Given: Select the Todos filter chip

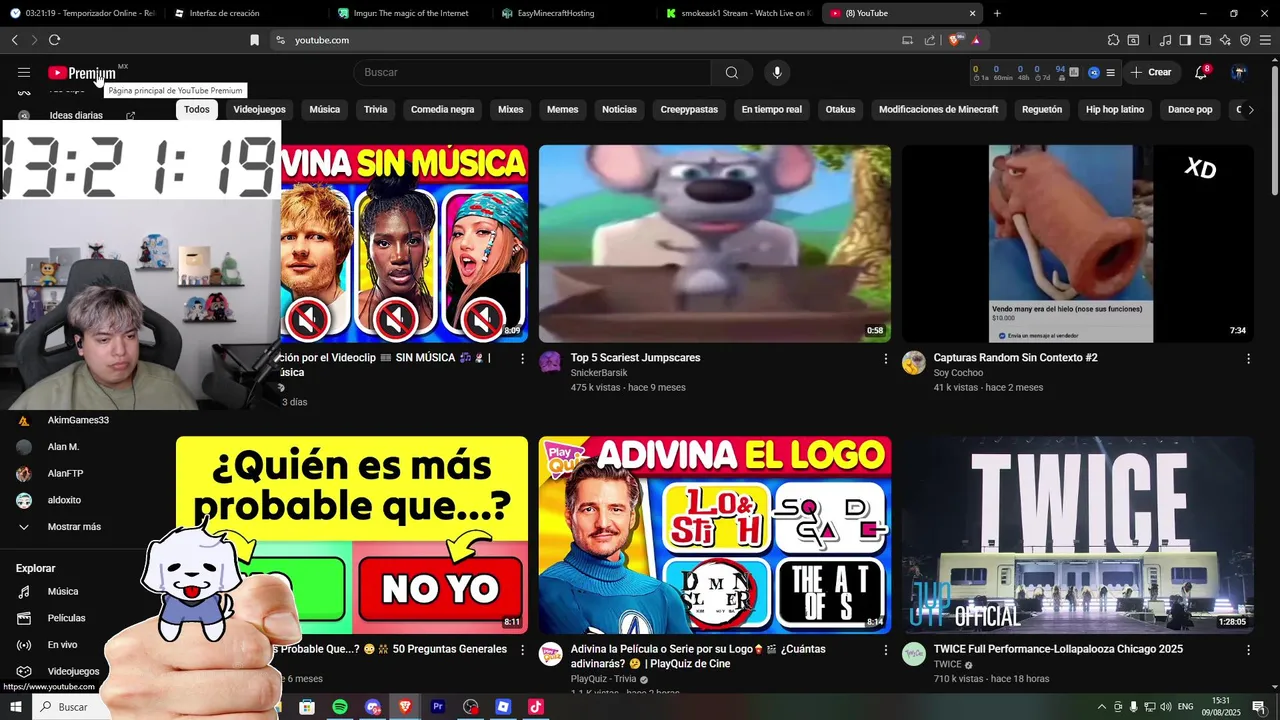Looking at the screenshot, I should [197, 110].
